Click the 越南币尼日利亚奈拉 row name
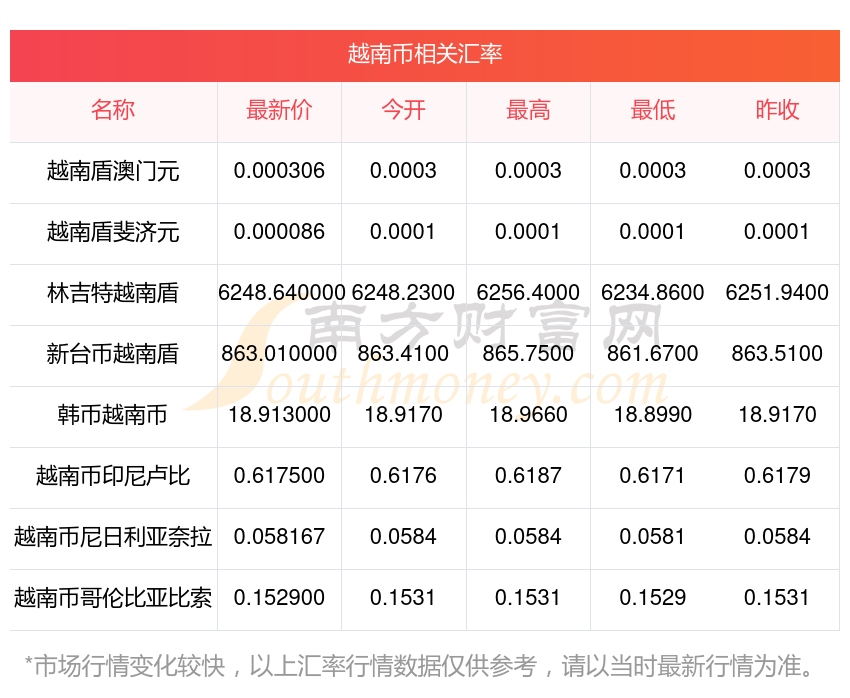 coord(113,537)
